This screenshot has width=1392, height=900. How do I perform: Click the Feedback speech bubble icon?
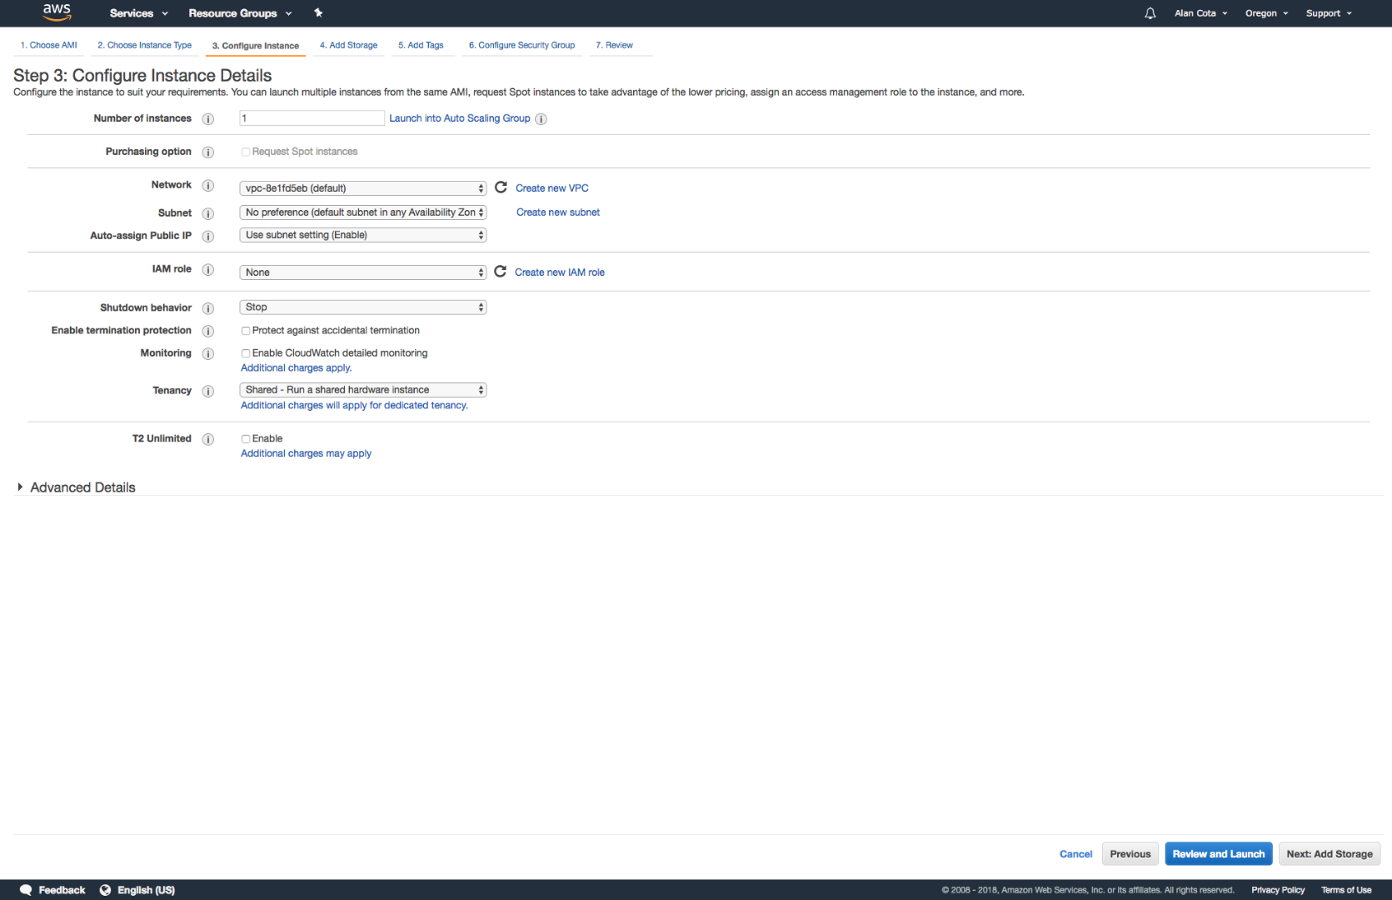click(x=26, y=890)
